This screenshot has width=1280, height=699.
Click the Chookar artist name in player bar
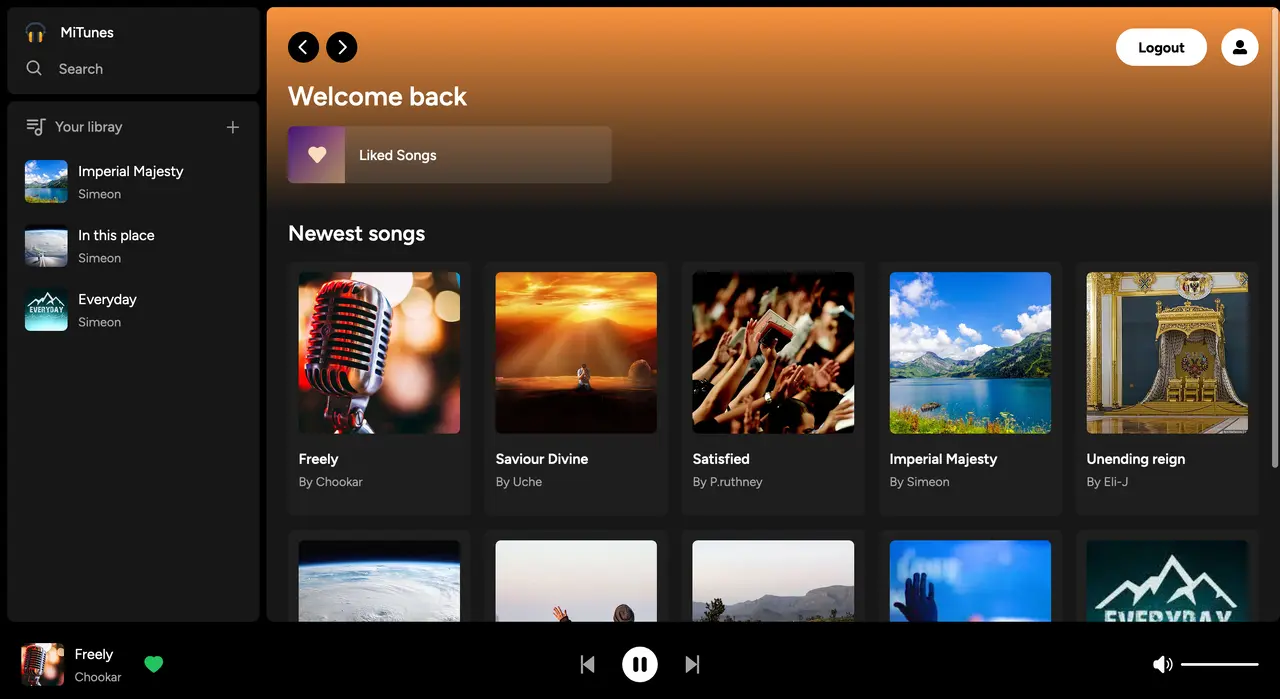(x=98, y=677)
